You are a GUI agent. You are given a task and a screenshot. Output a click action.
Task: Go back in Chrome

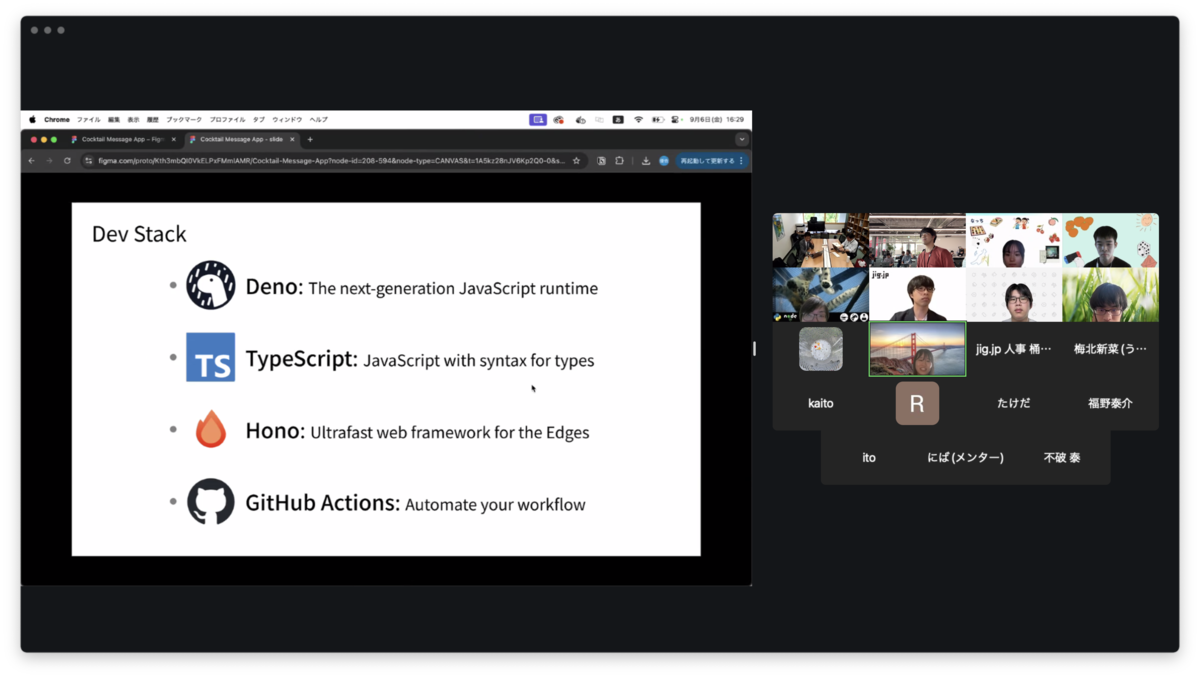click(x=32, y=160)
